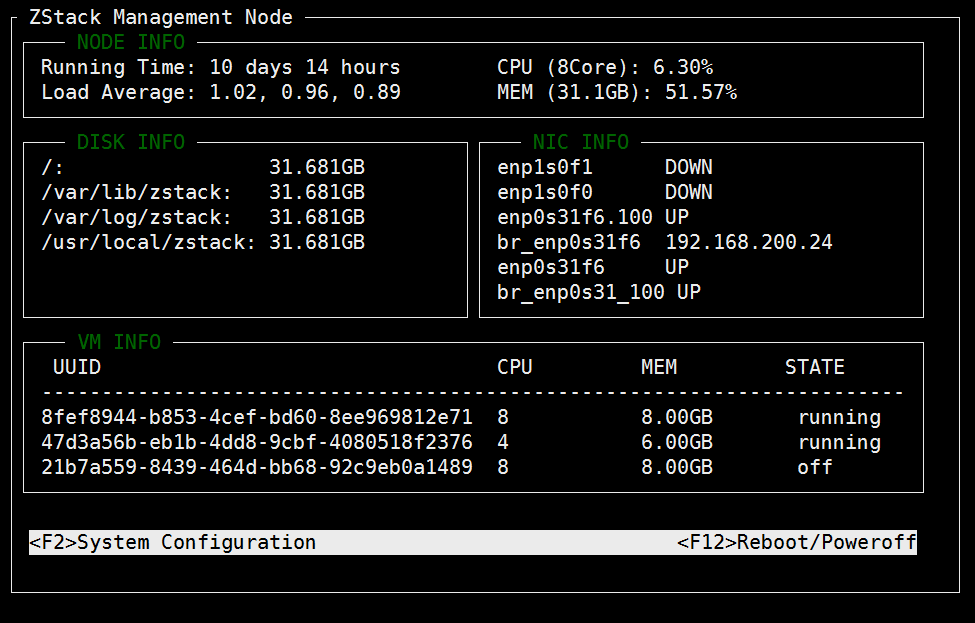Click the DISK INFO section heading
This screenshot has width=975, height=623.
[131, 142]
